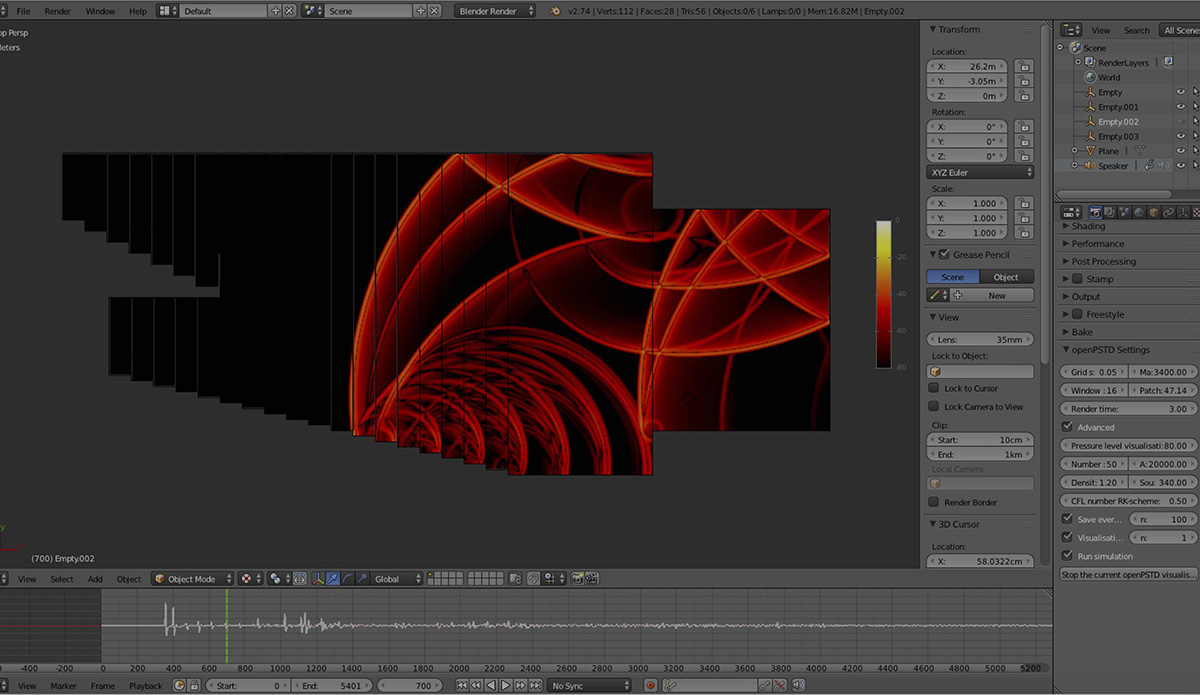Viewport: 1200px width, 695px height.
Task: Click the Lens 35mm field
Action: 980,340
